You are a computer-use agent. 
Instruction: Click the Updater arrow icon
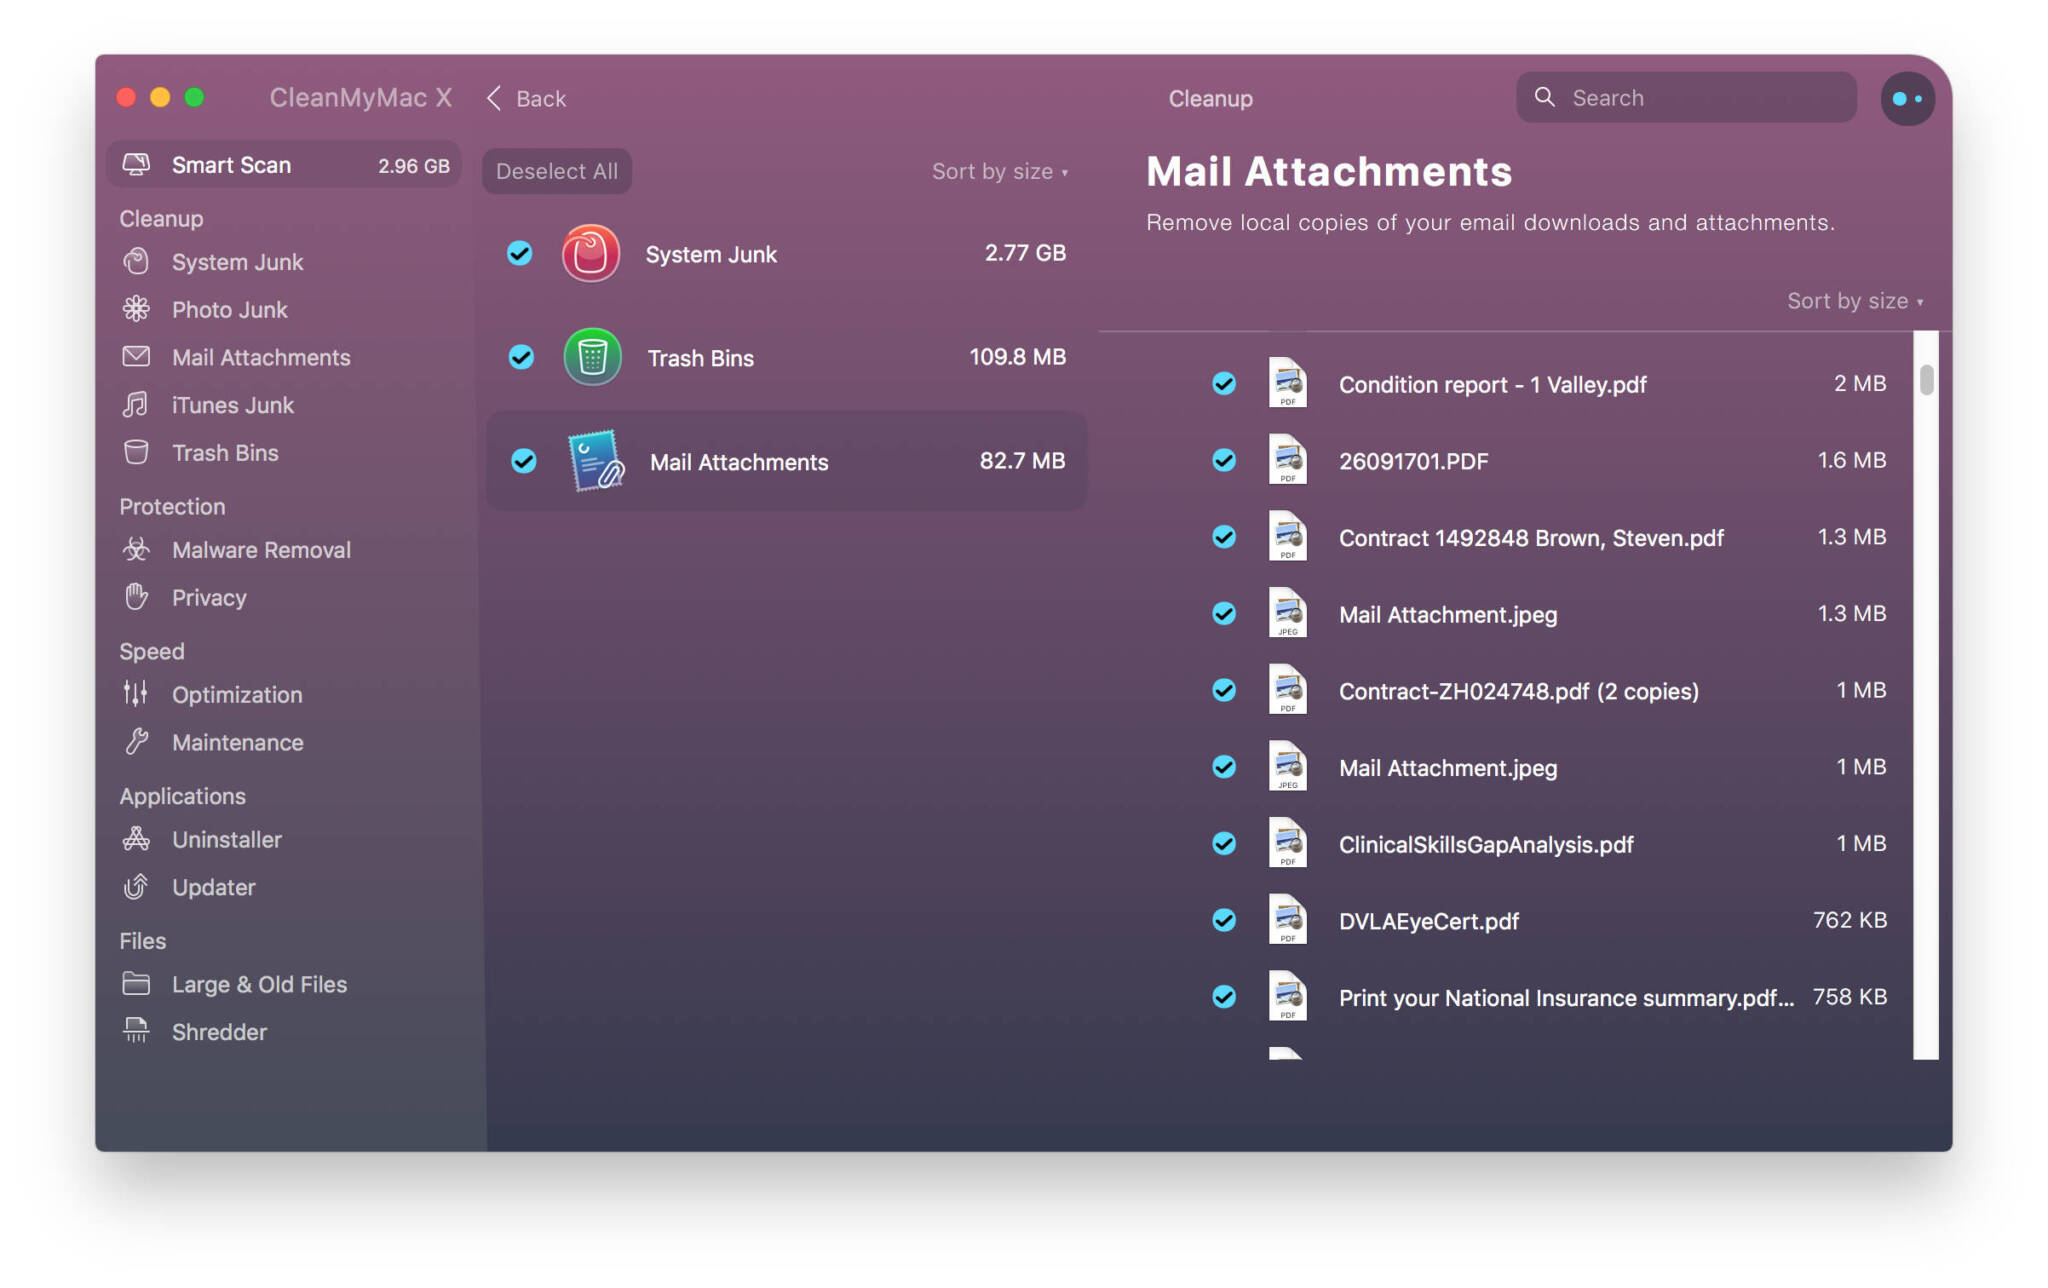tap(136, 887)
